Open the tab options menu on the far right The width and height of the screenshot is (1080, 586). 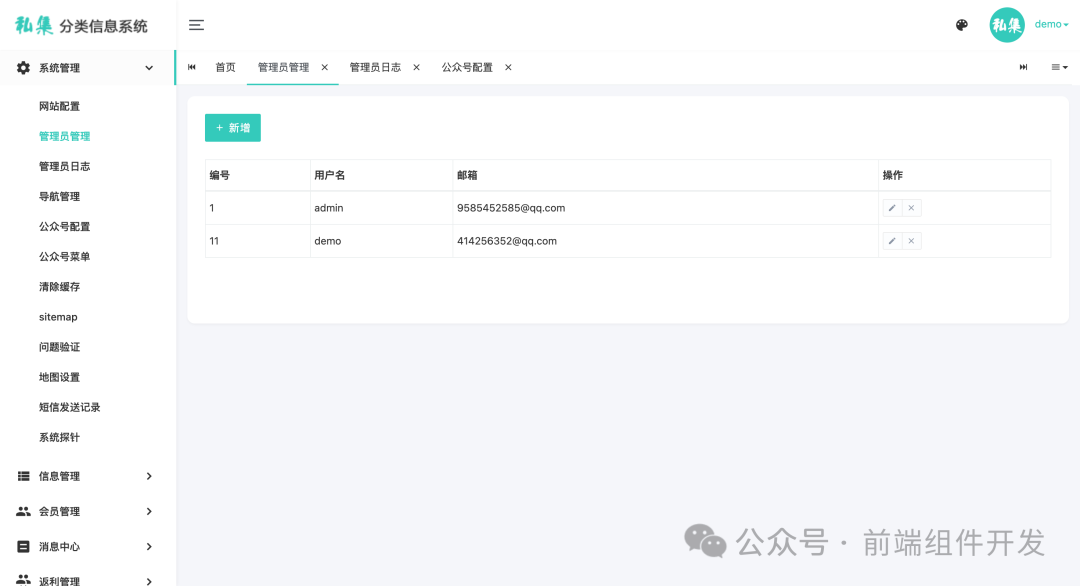coord(1058,67)
